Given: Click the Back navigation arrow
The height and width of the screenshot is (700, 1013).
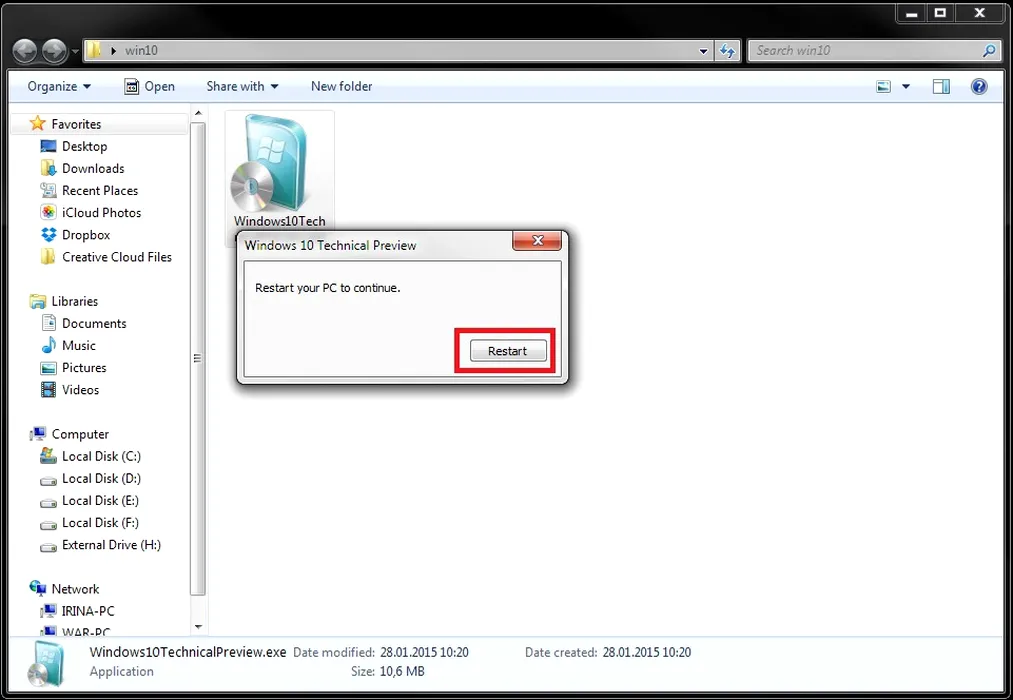Looking at the screenshot, I should click(x=25, y=51).
